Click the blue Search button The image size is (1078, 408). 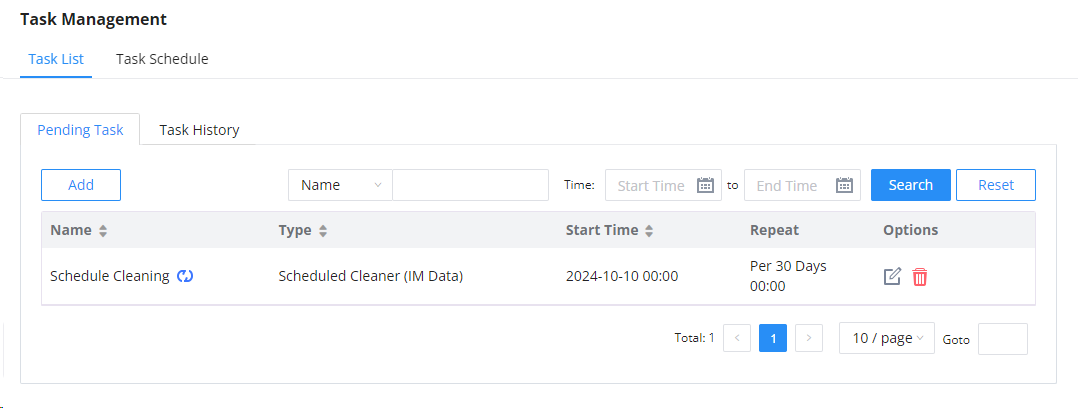[x=911, y=185]
